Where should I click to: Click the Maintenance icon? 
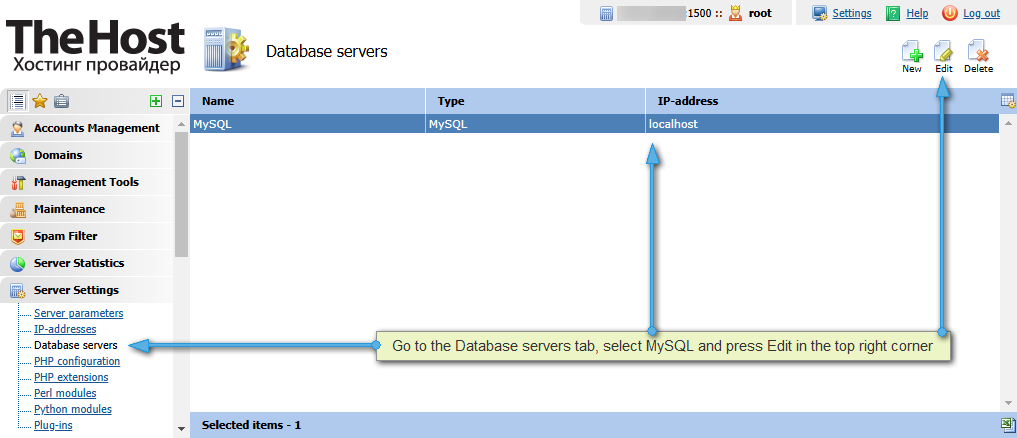pyautogui.click(x=18, y=210)
